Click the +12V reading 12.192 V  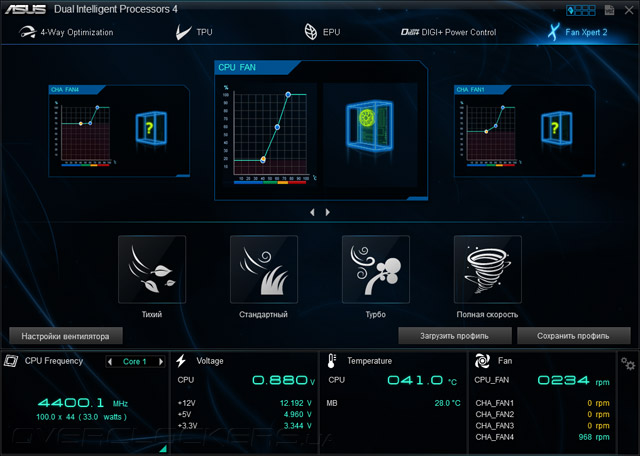click(x=296, y=403)
